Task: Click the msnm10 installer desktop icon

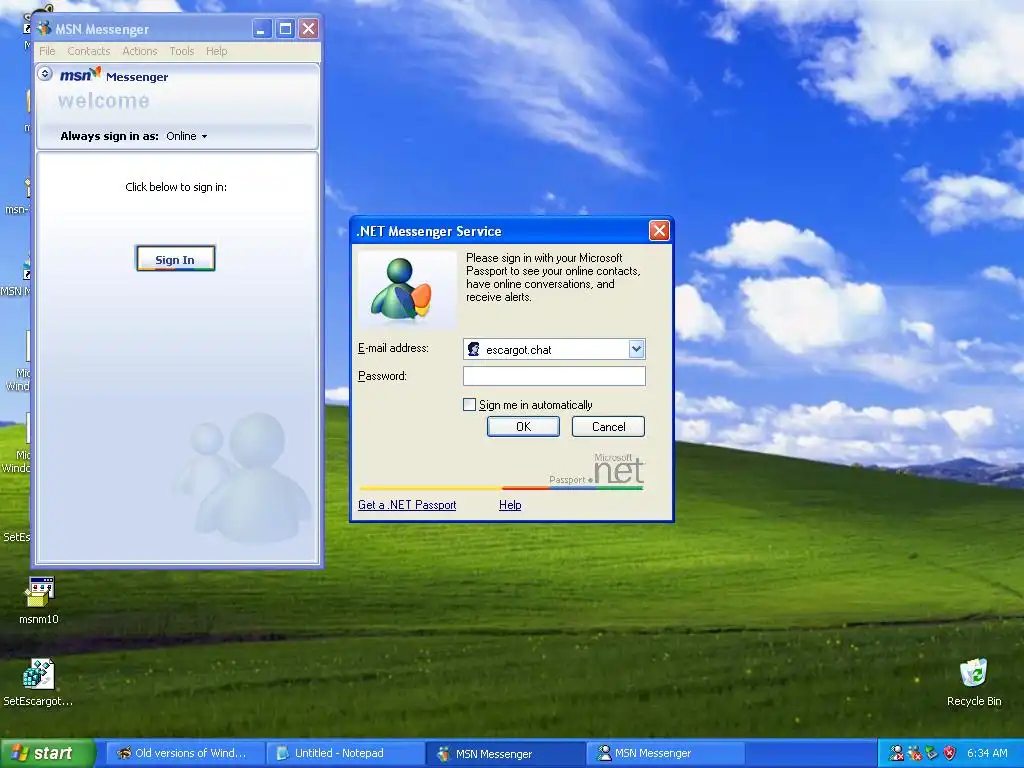Action: (39, 600)
